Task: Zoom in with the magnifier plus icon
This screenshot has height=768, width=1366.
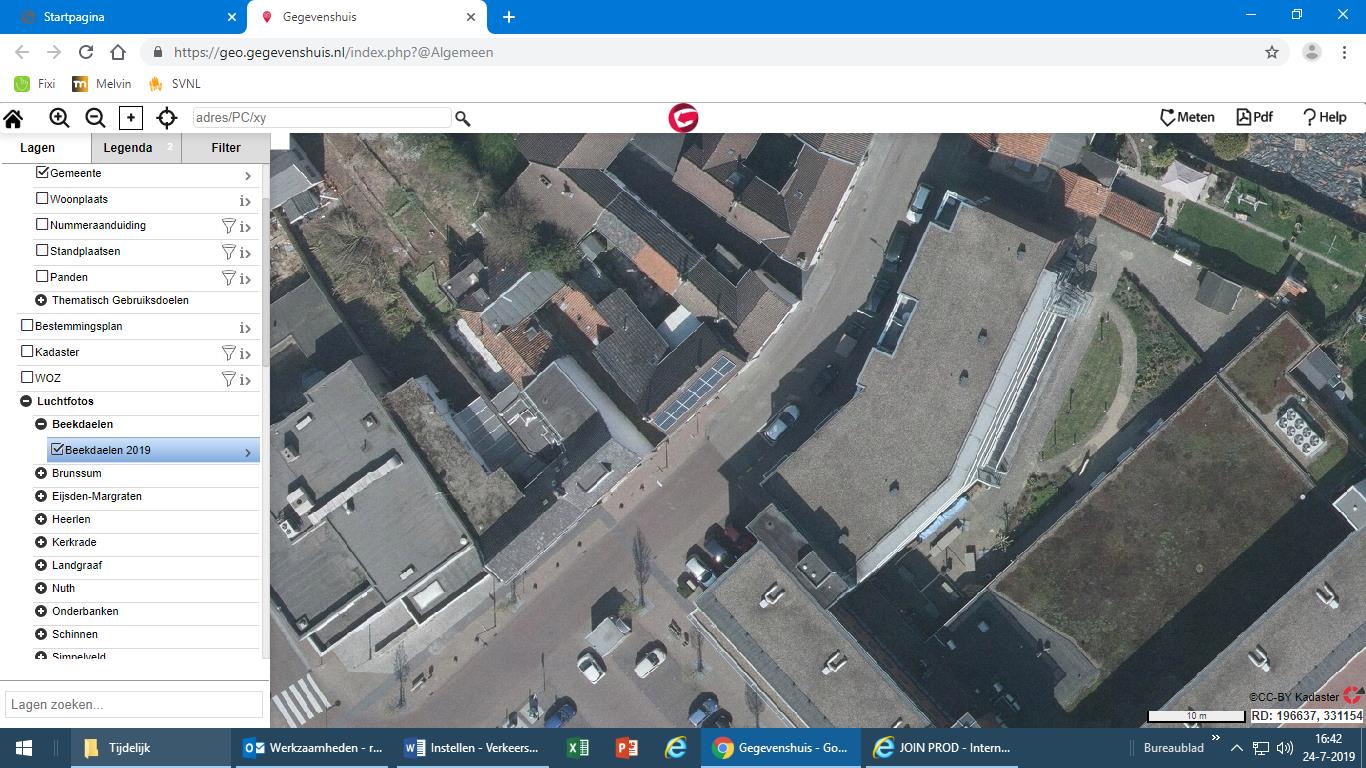Action: [59, 118]
